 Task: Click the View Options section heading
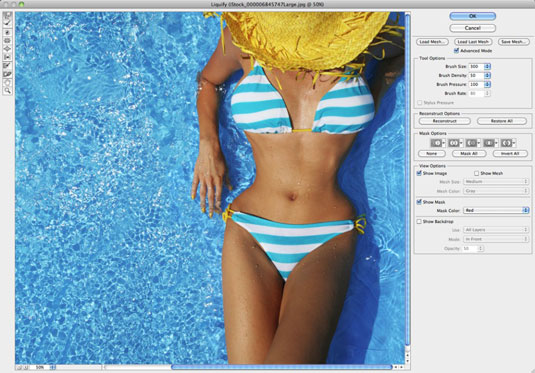432,166
